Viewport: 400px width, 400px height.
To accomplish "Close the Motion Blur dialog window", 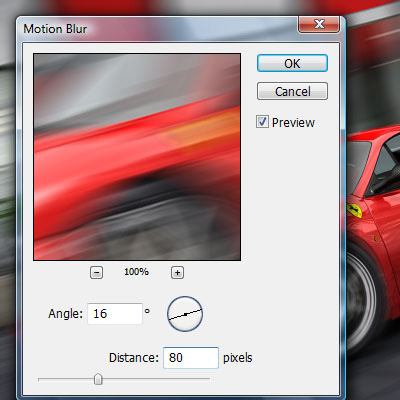I will (319, 24).
